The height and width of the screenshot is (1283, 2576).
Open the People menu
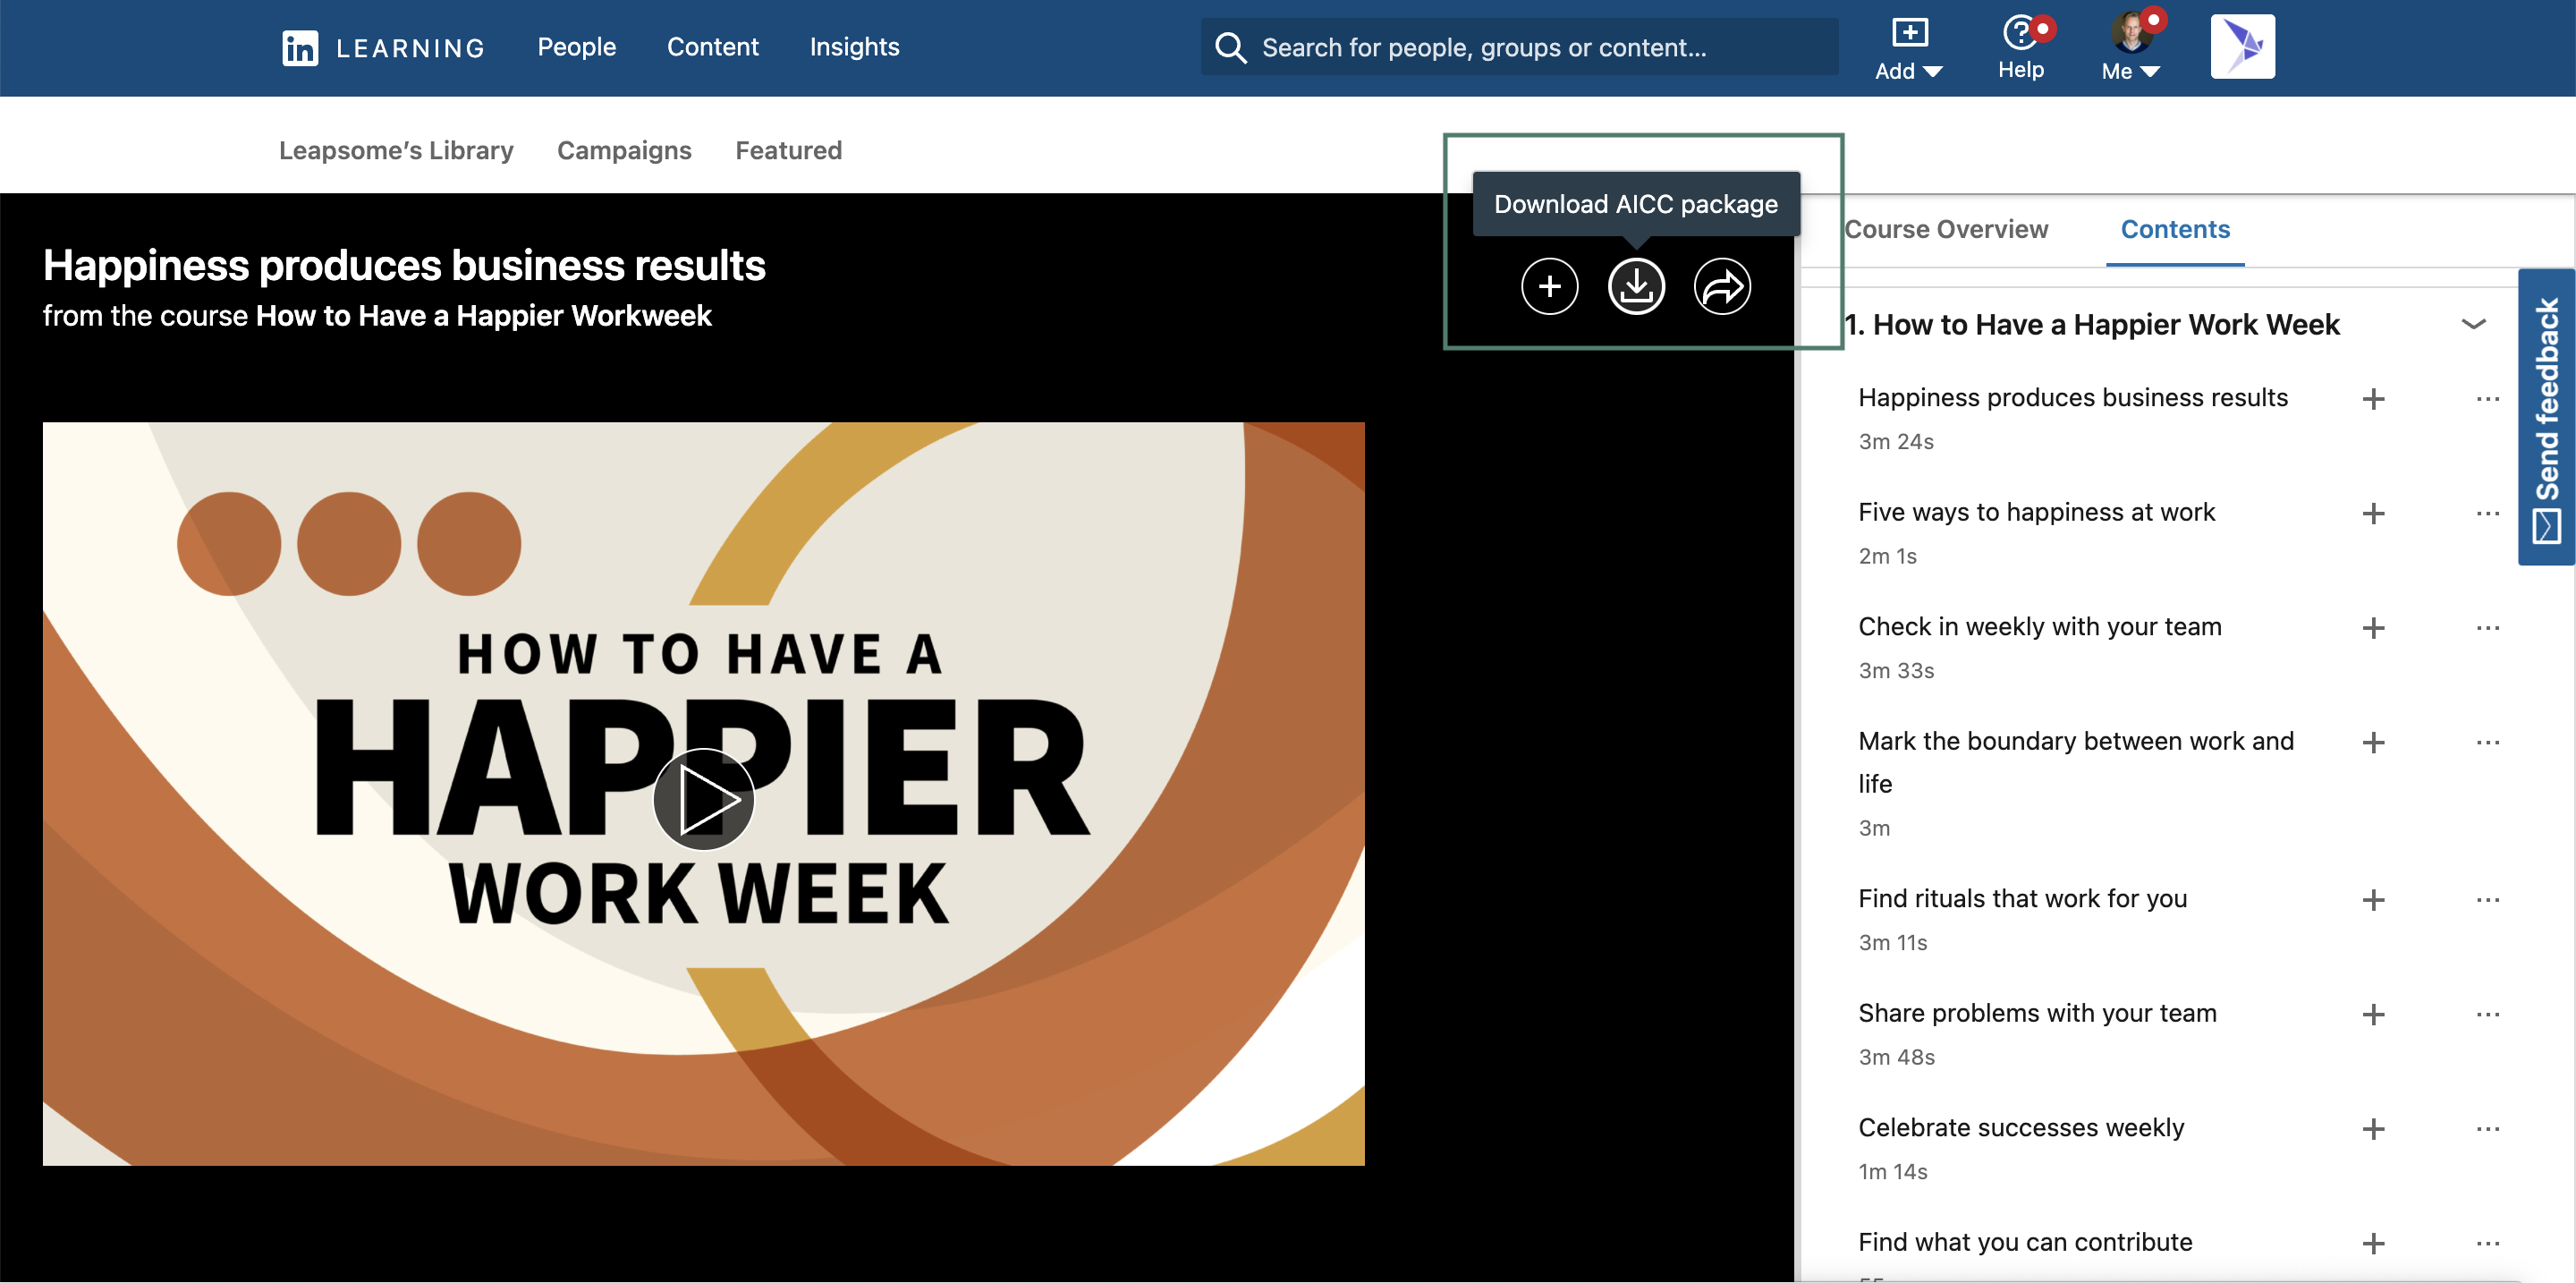click(x=576, y=47)
